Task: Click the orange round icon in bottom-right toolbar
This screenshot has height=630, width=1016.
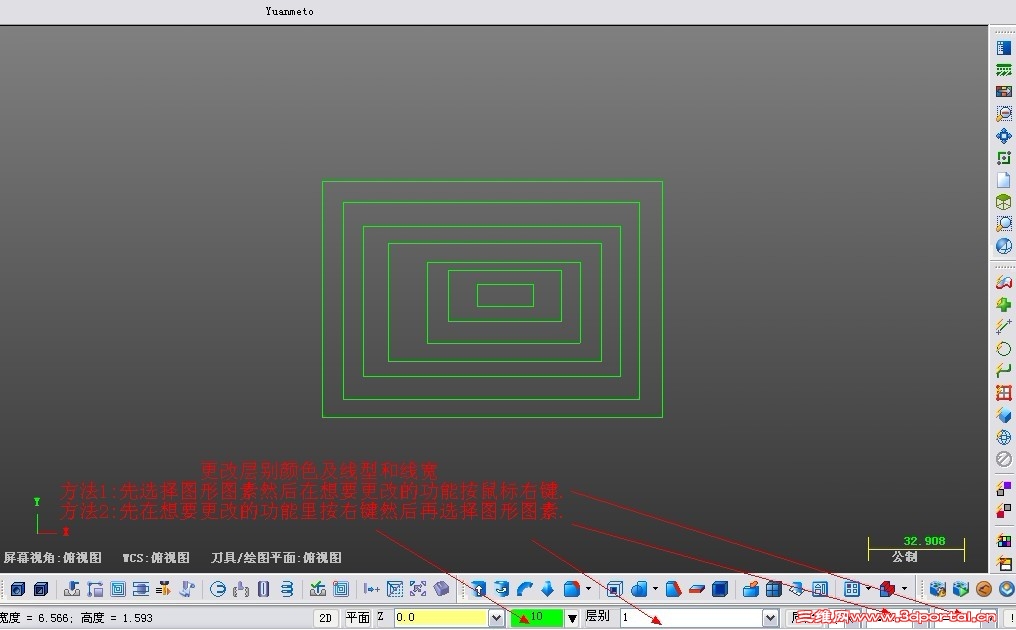Action: tap(984, 589)
